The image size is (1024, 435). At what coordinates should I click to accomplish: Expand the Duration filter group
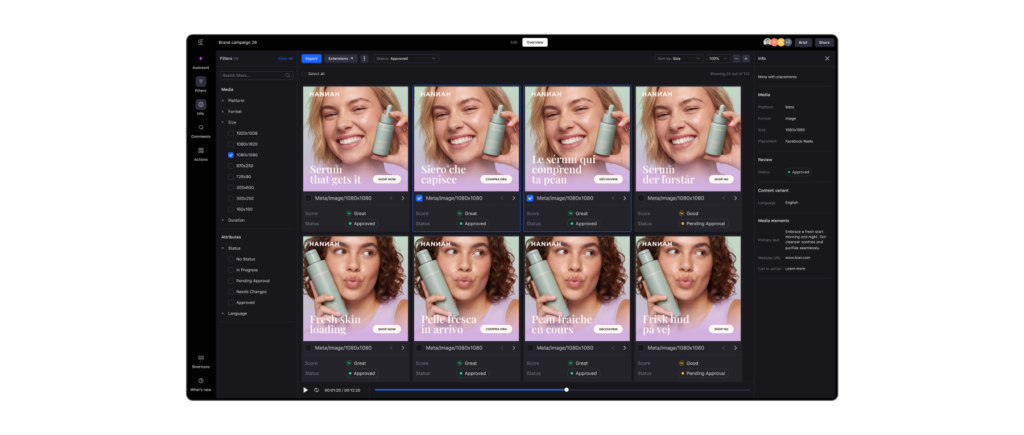click(x=223, y=220)
